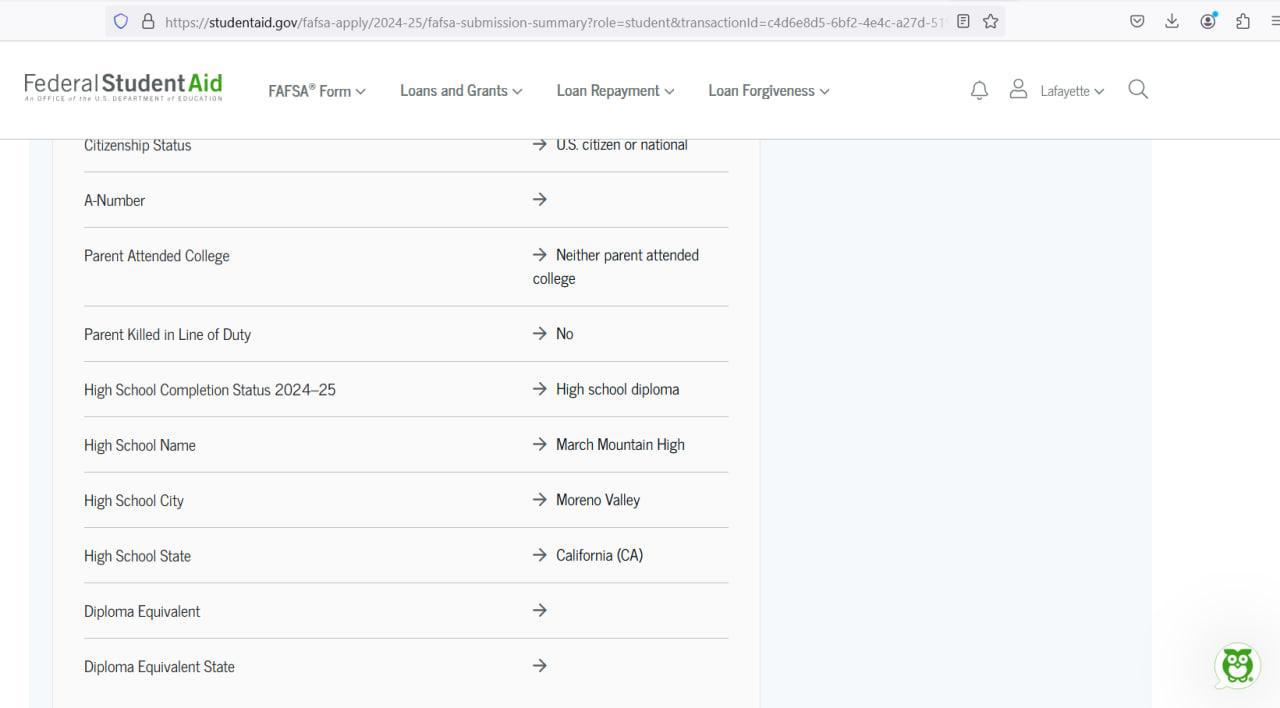Open the Loan Repayment dropdown
Screen dimensions: 1280x708
click(x=615, y=91)
